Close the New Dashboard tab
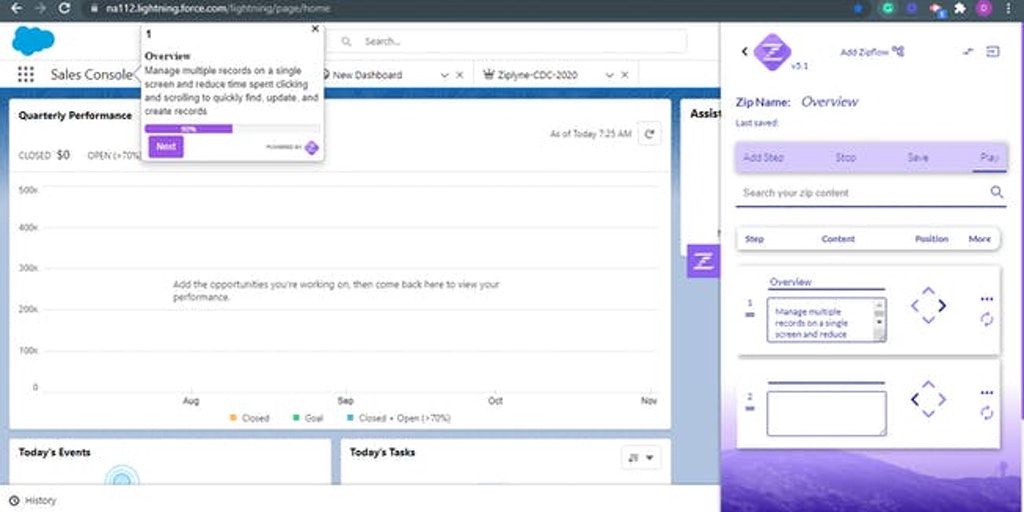This screenshot has height=512, width=1024. [460, 75]
